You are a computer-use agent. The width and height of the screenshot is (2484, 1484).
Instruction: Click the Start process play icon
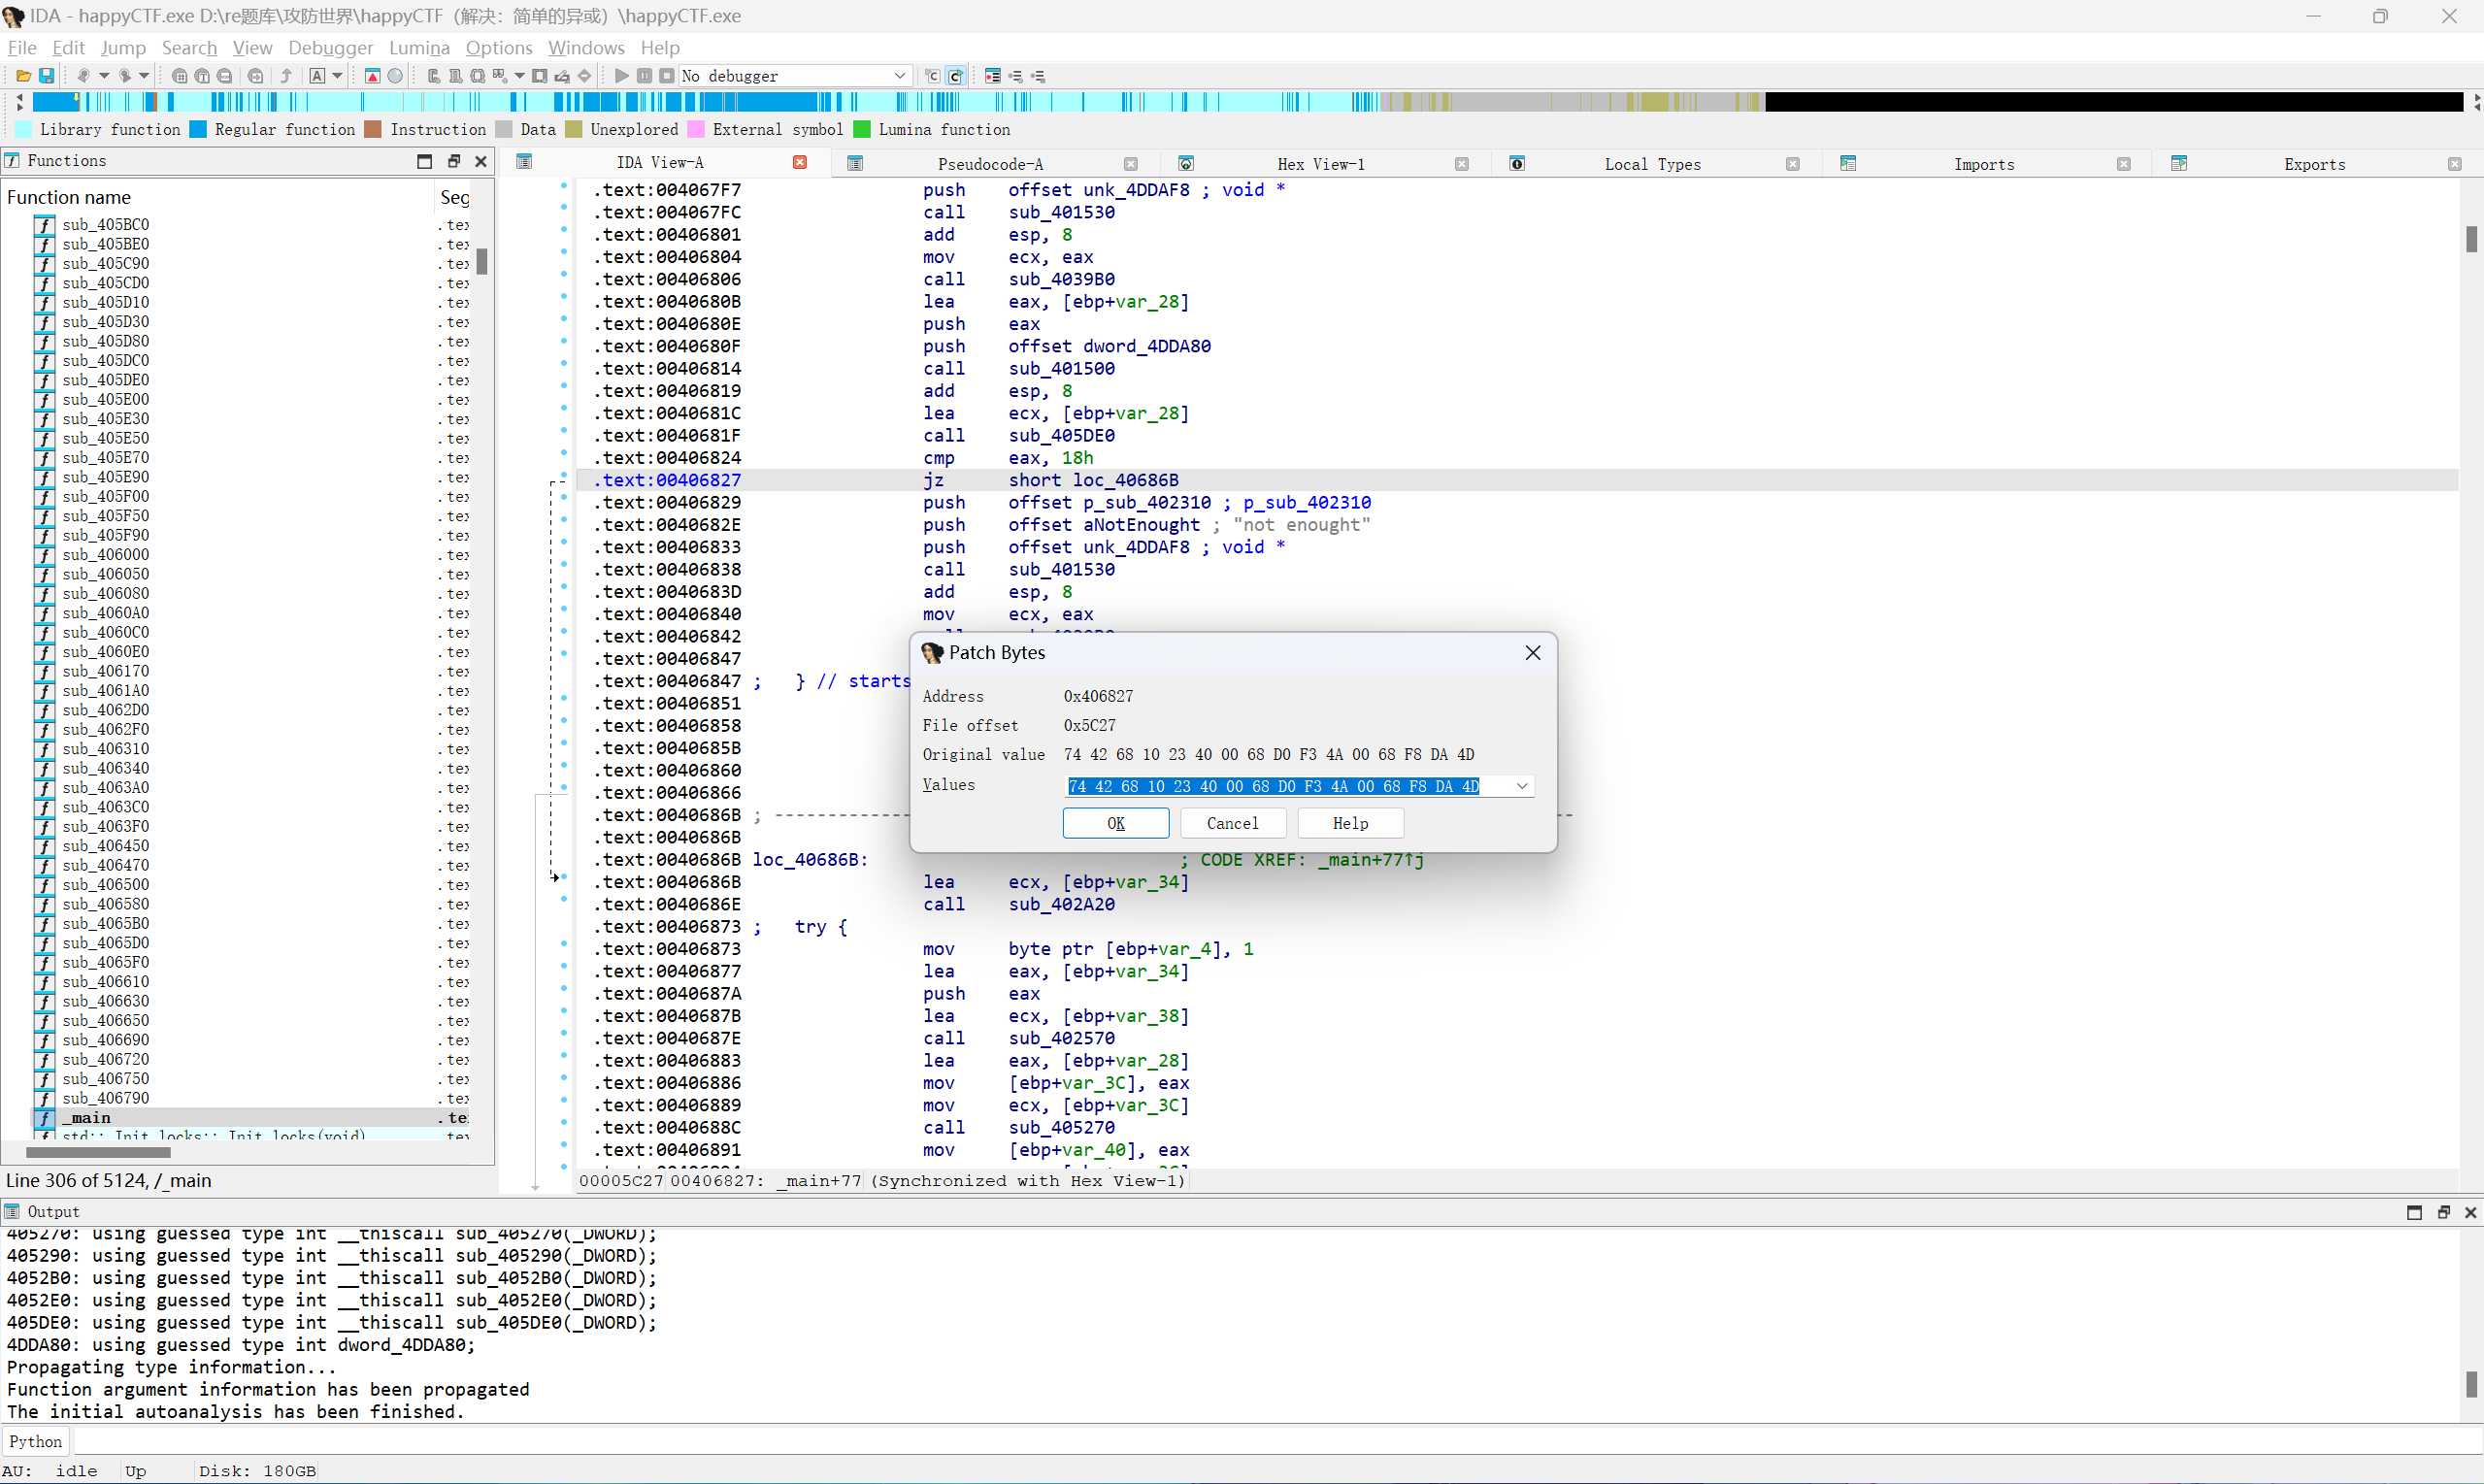[621, 76]
